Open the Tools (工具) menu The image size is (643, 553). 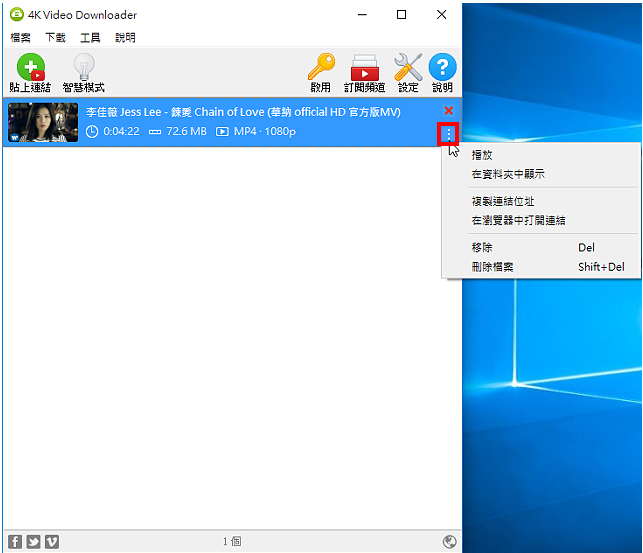click(x=90, y=38)
